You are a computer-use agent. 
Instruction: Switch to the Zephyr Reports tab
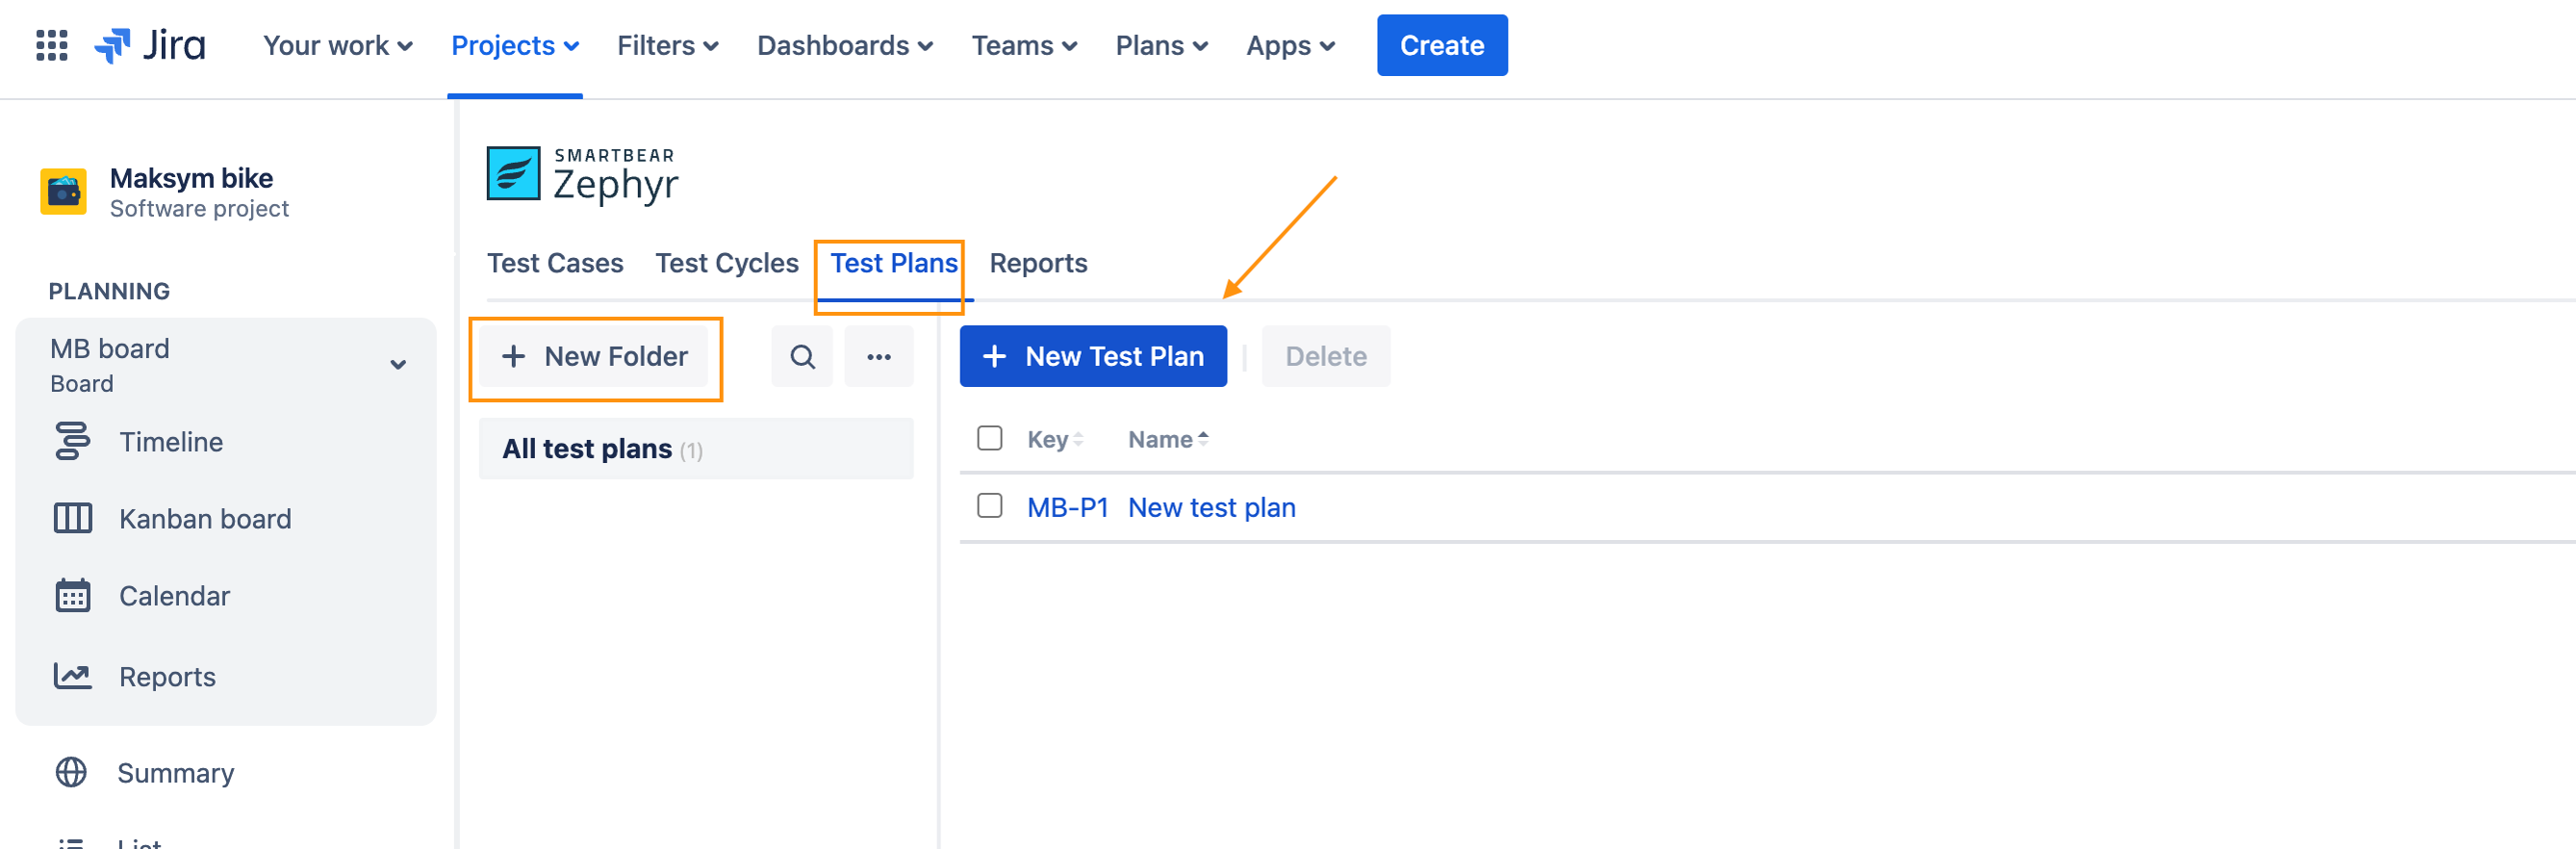coord(1038,263)
